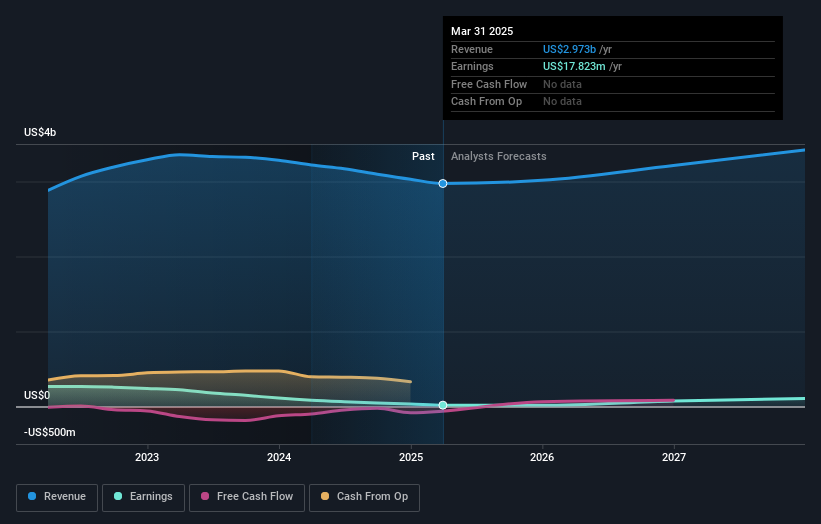Click the Analysts Forecasts label

pos(498,156)
